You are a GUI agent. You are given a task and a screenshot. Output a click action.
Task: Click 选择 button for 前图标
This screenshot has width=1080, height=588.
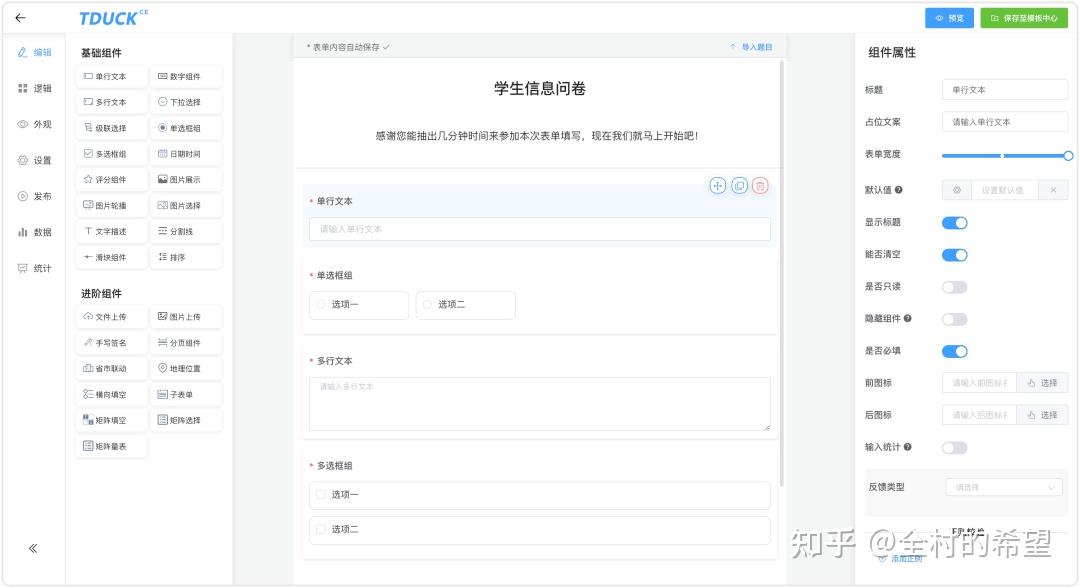1042,383
